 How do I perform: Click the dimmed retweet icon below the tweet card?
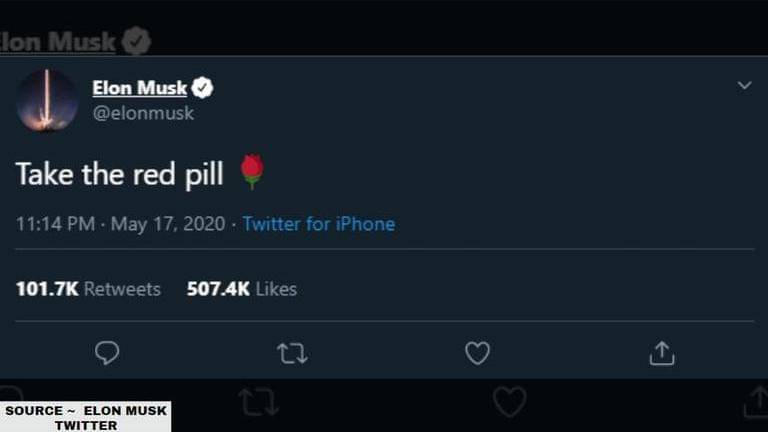[x=257, y=402]
